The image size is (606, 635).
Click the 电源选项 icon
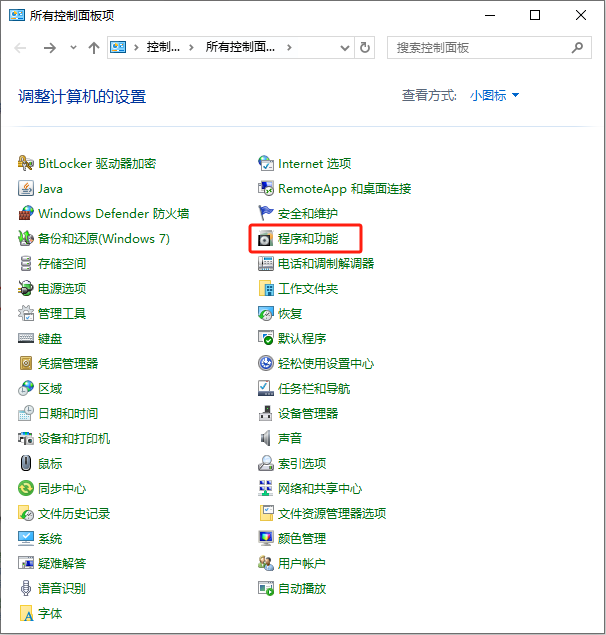coord(26,288)
